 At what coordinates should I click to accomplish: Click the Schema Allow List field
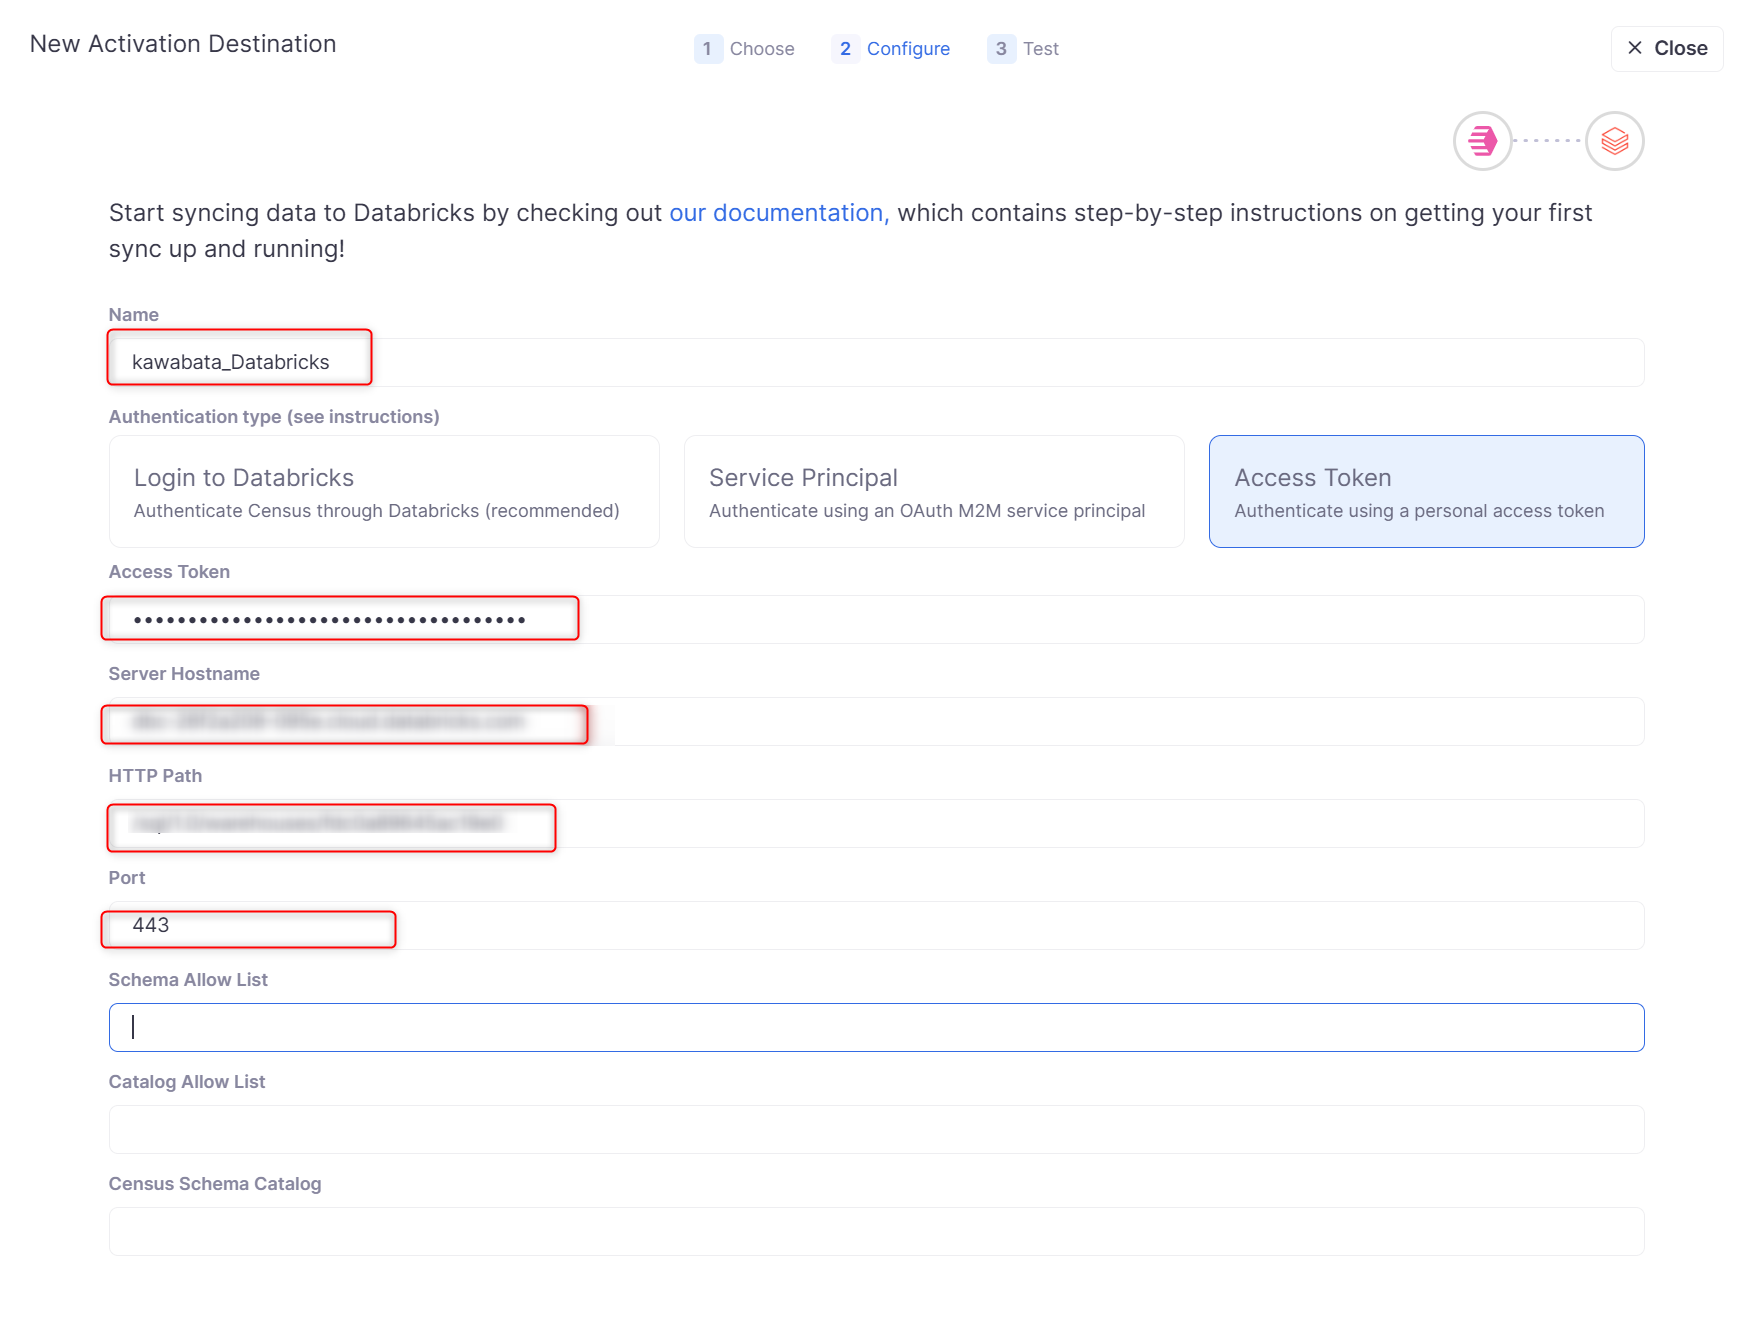(x=875, y=1028)
